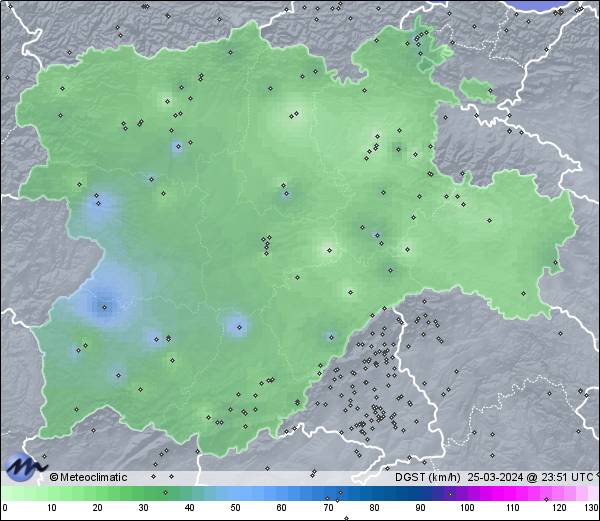
Task: Click scale label 130
Action: (x=592, y=507)
